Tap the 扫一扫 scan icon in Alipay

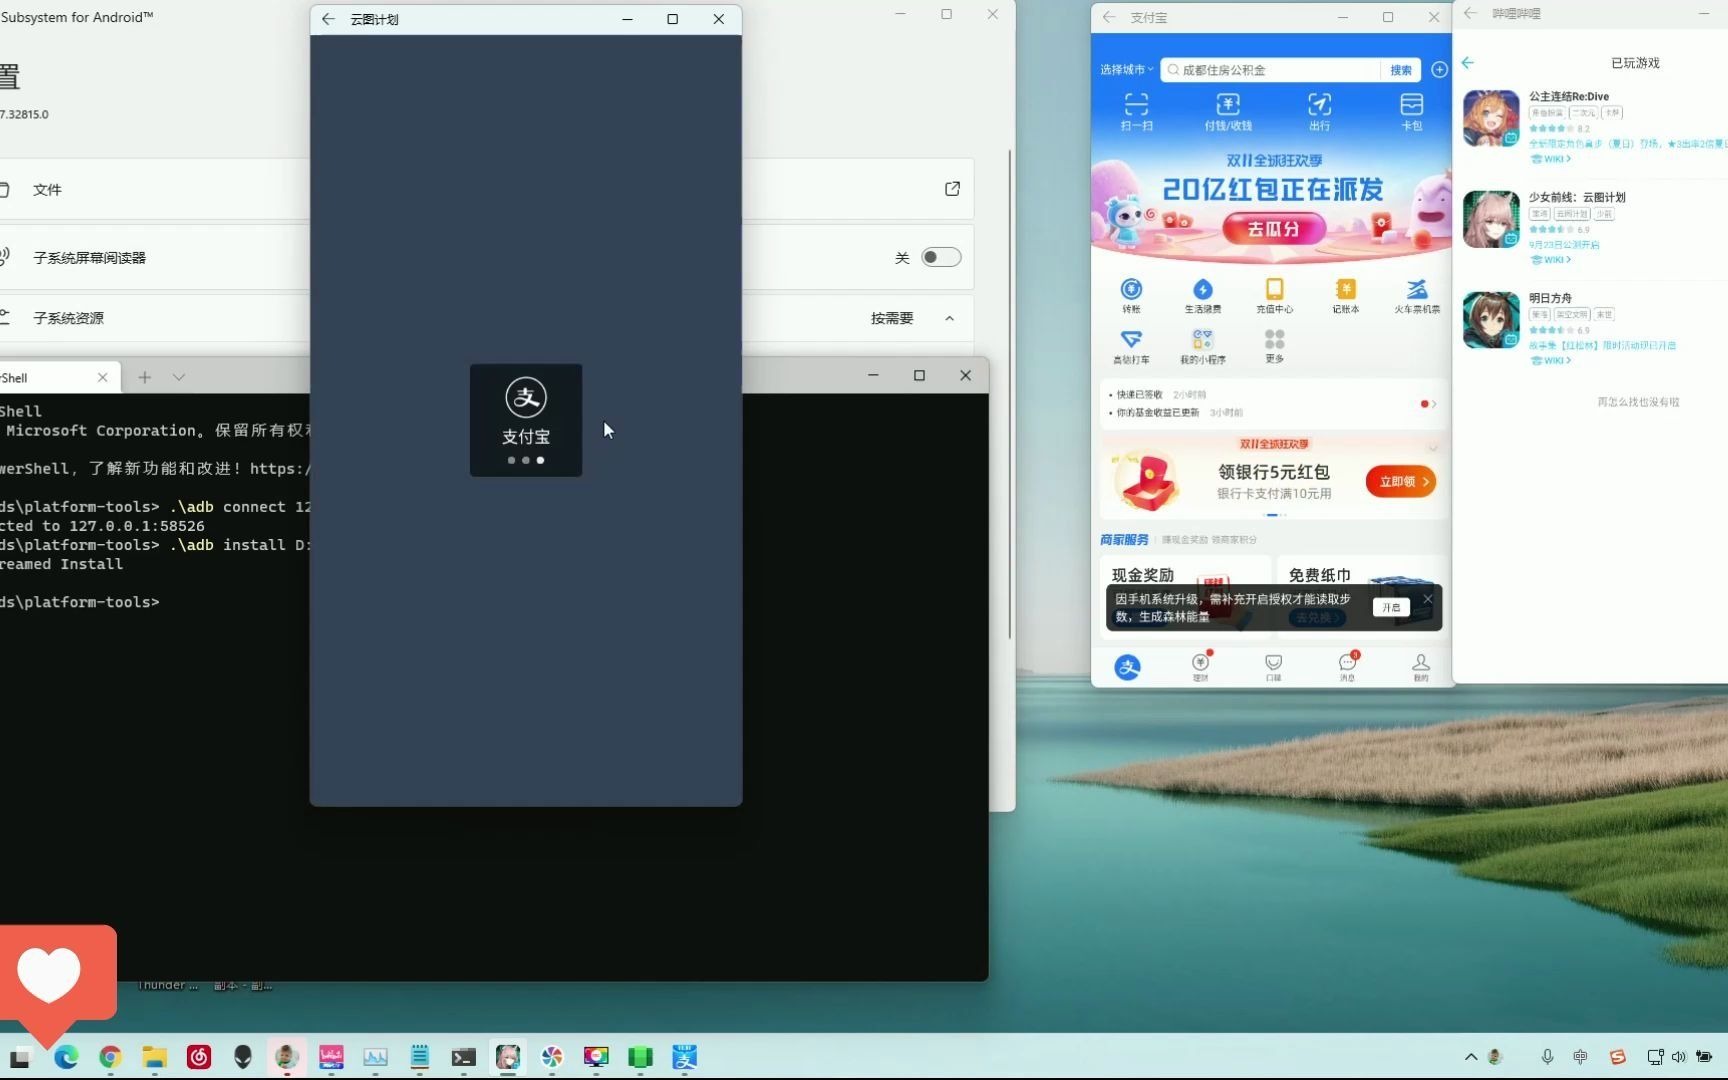[x=1136, y=111]
